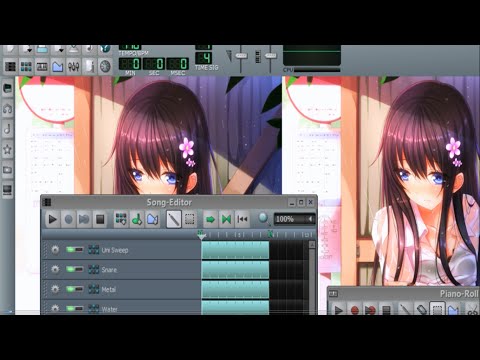Solo the Snare track
480x360 pixels.
[79, 269]
